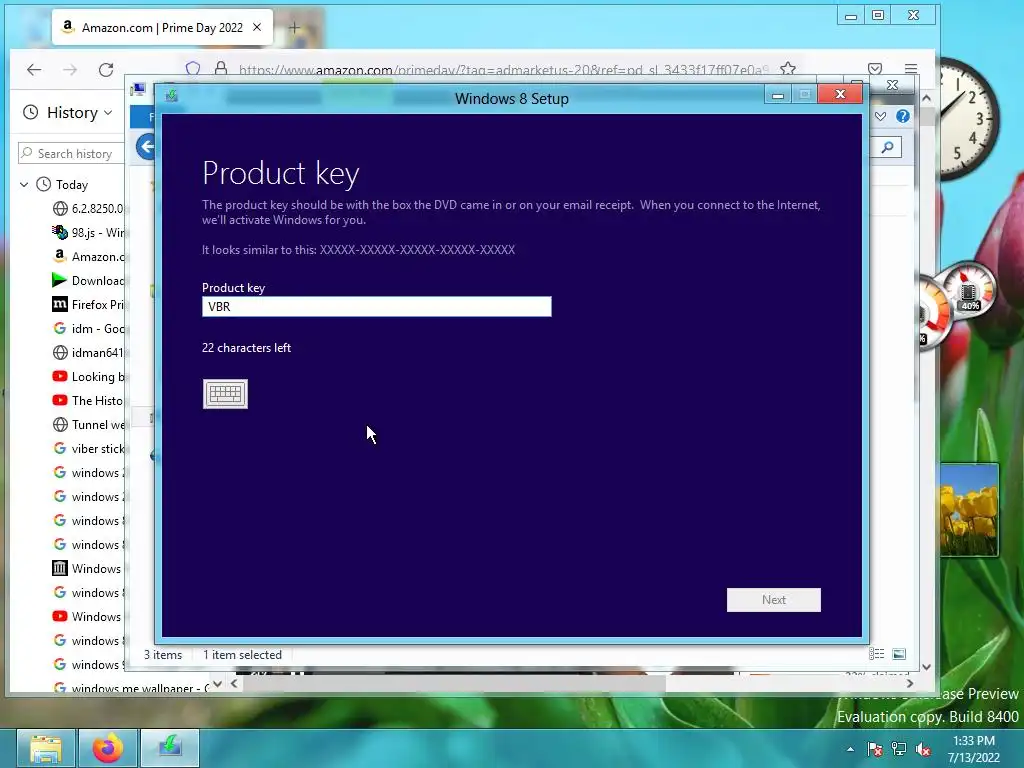Click the horizontal scrollbar right arrow
The image size is (1024, 768).
[910, 683]
